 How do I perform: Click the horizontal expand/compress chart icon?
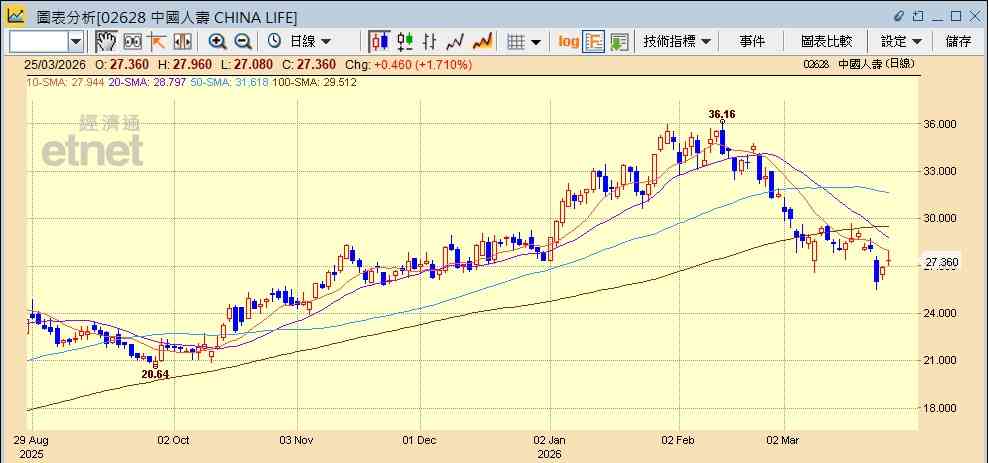coord(182,42)
